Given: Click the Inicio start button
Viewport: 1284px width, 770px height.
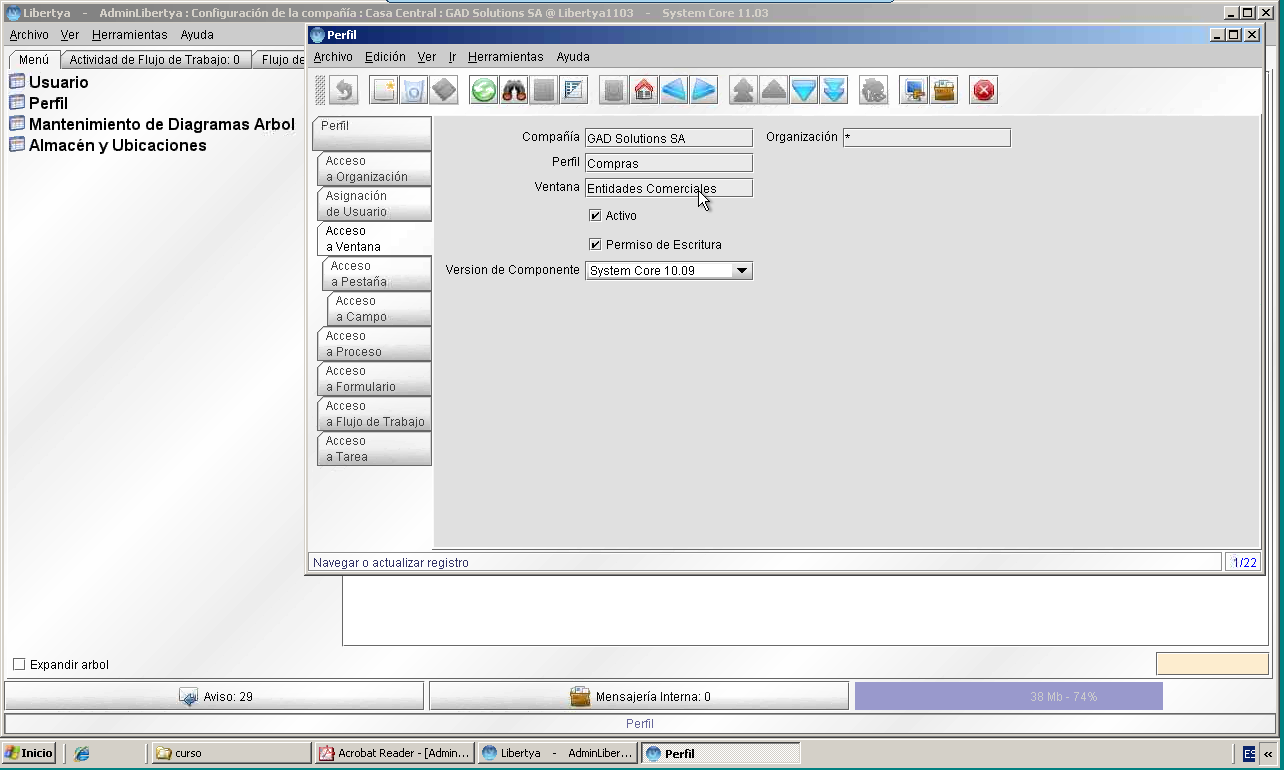Looking at the screenshot, I should [29, 753].
